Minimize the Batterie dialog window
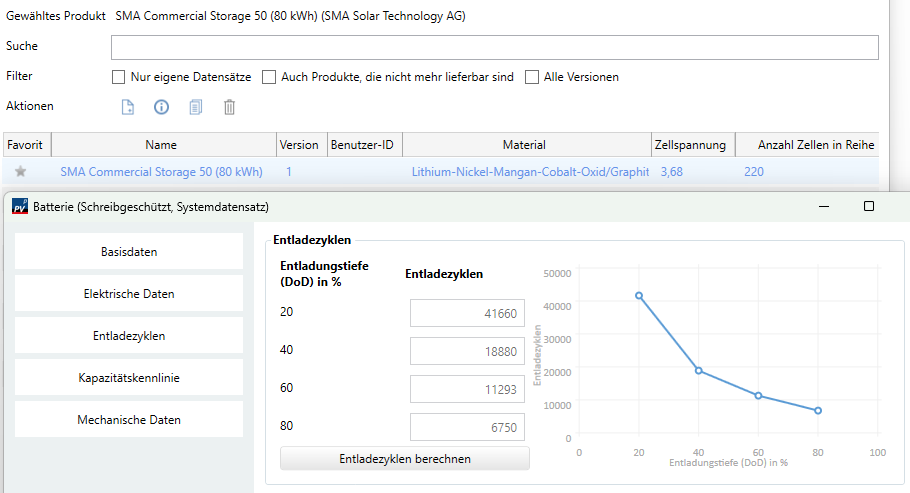 tap(823, 206)
